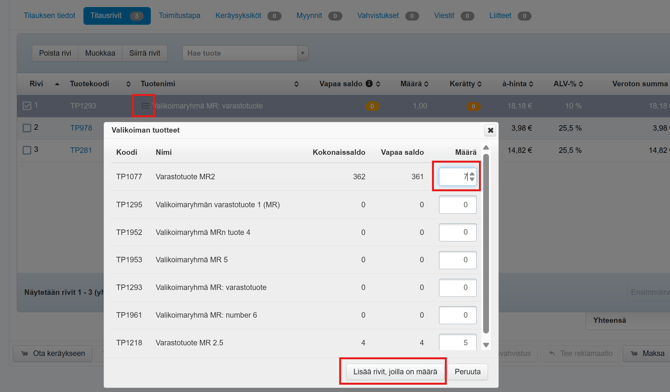Sort by Vapaa saldo column arrows
This screenshot has width=670, height=392.
click(x=378, y=84)
